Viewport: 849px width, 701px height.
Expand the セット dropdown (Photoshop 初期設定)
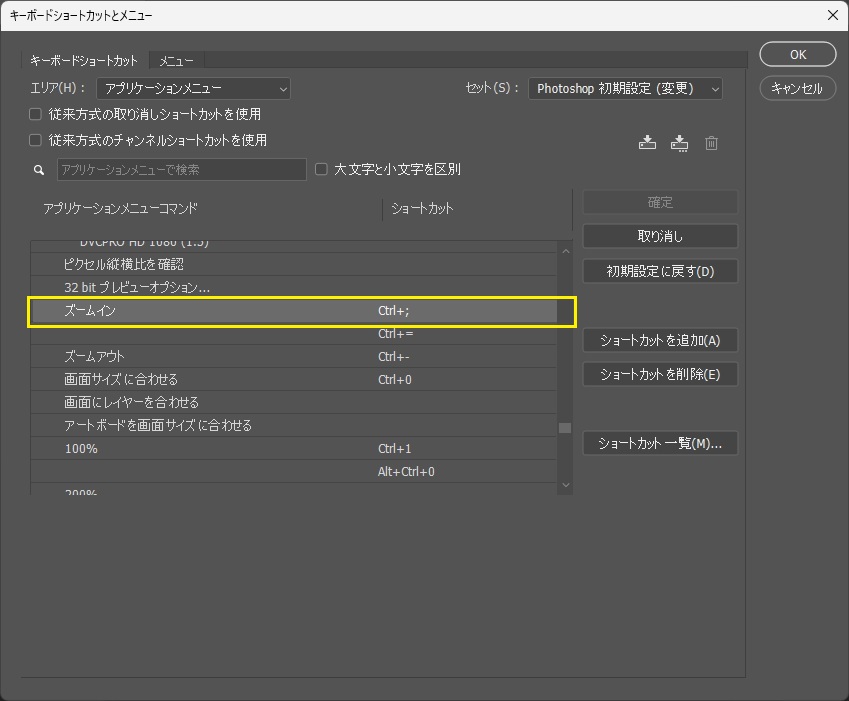(625, 89)
